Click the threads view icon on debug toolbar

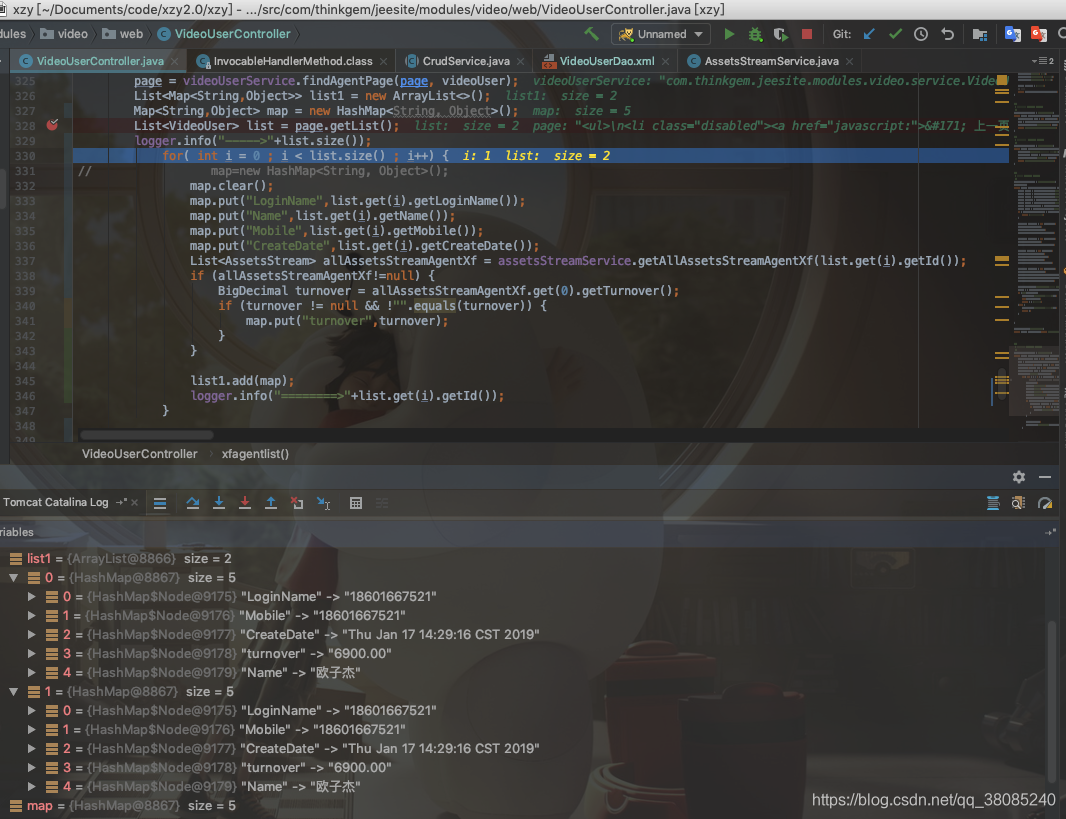point(993,503)
